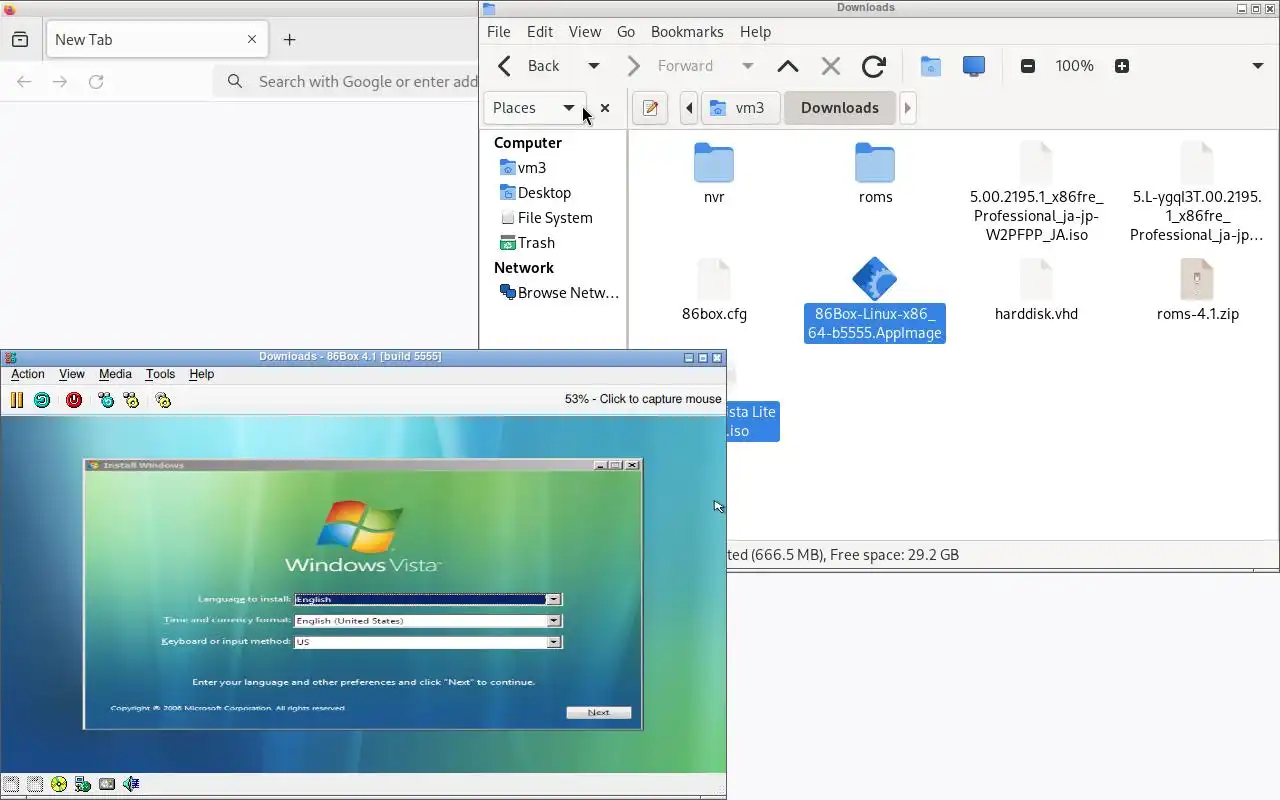The width and height of the screenshot is (1280, 800).
Task: Click the red ACPI shutdown power icon
Action: (74, 400)
